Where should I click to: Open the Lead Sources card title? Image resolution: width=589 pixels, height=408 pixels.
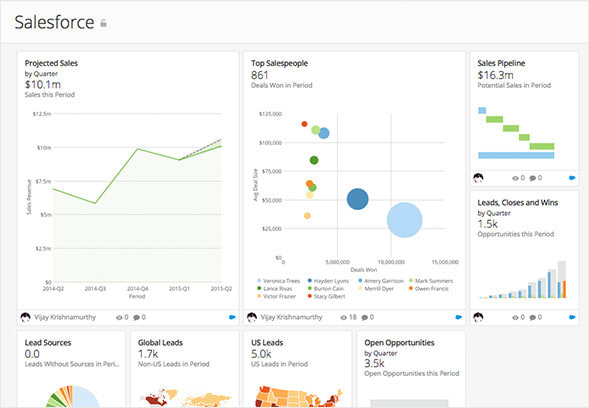tap(48, 343)
